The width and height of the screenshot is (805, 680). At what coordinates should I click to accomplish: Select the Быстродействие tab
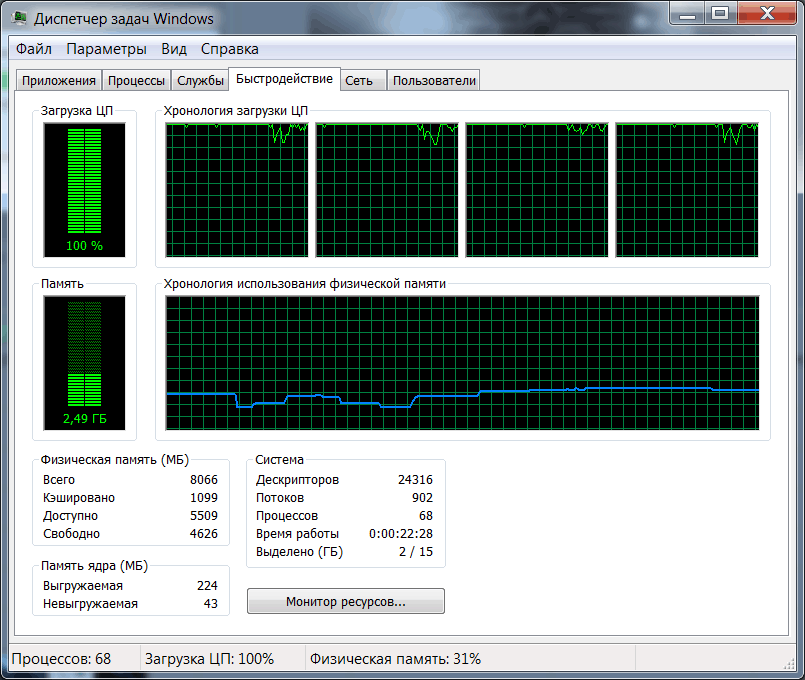click(284, 79)
